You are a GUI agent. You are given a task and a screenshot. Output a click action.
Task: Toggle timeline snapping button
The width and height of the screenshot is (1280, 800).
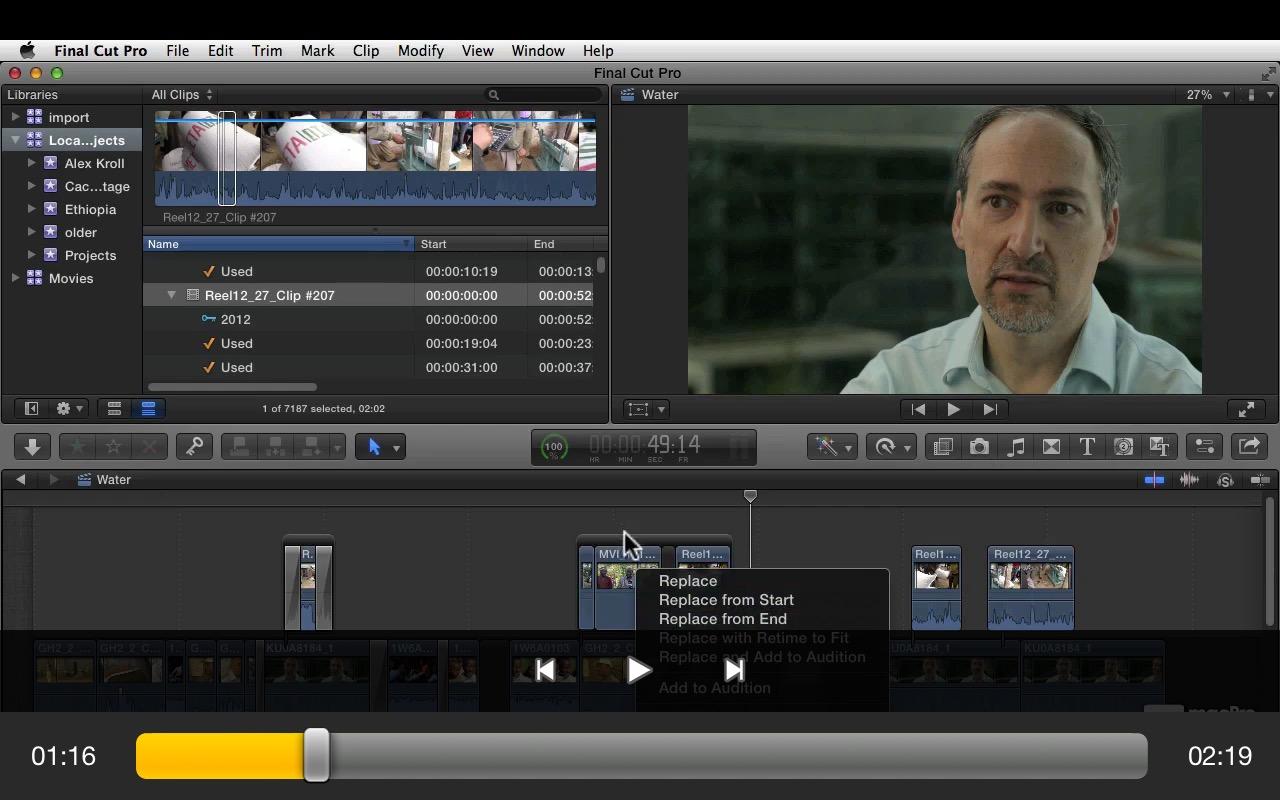coord(1259,480)
